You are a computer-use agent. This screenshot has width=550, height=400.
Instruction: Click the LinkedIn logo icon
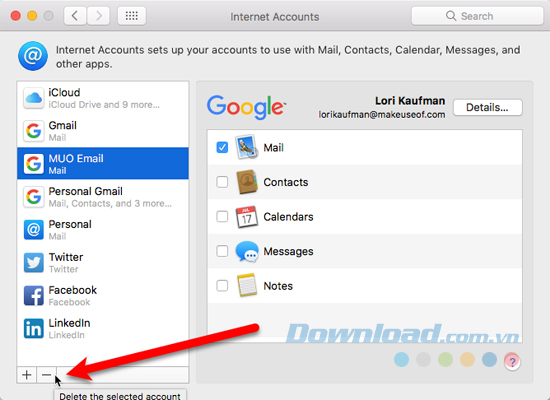(x=34, y=328)
